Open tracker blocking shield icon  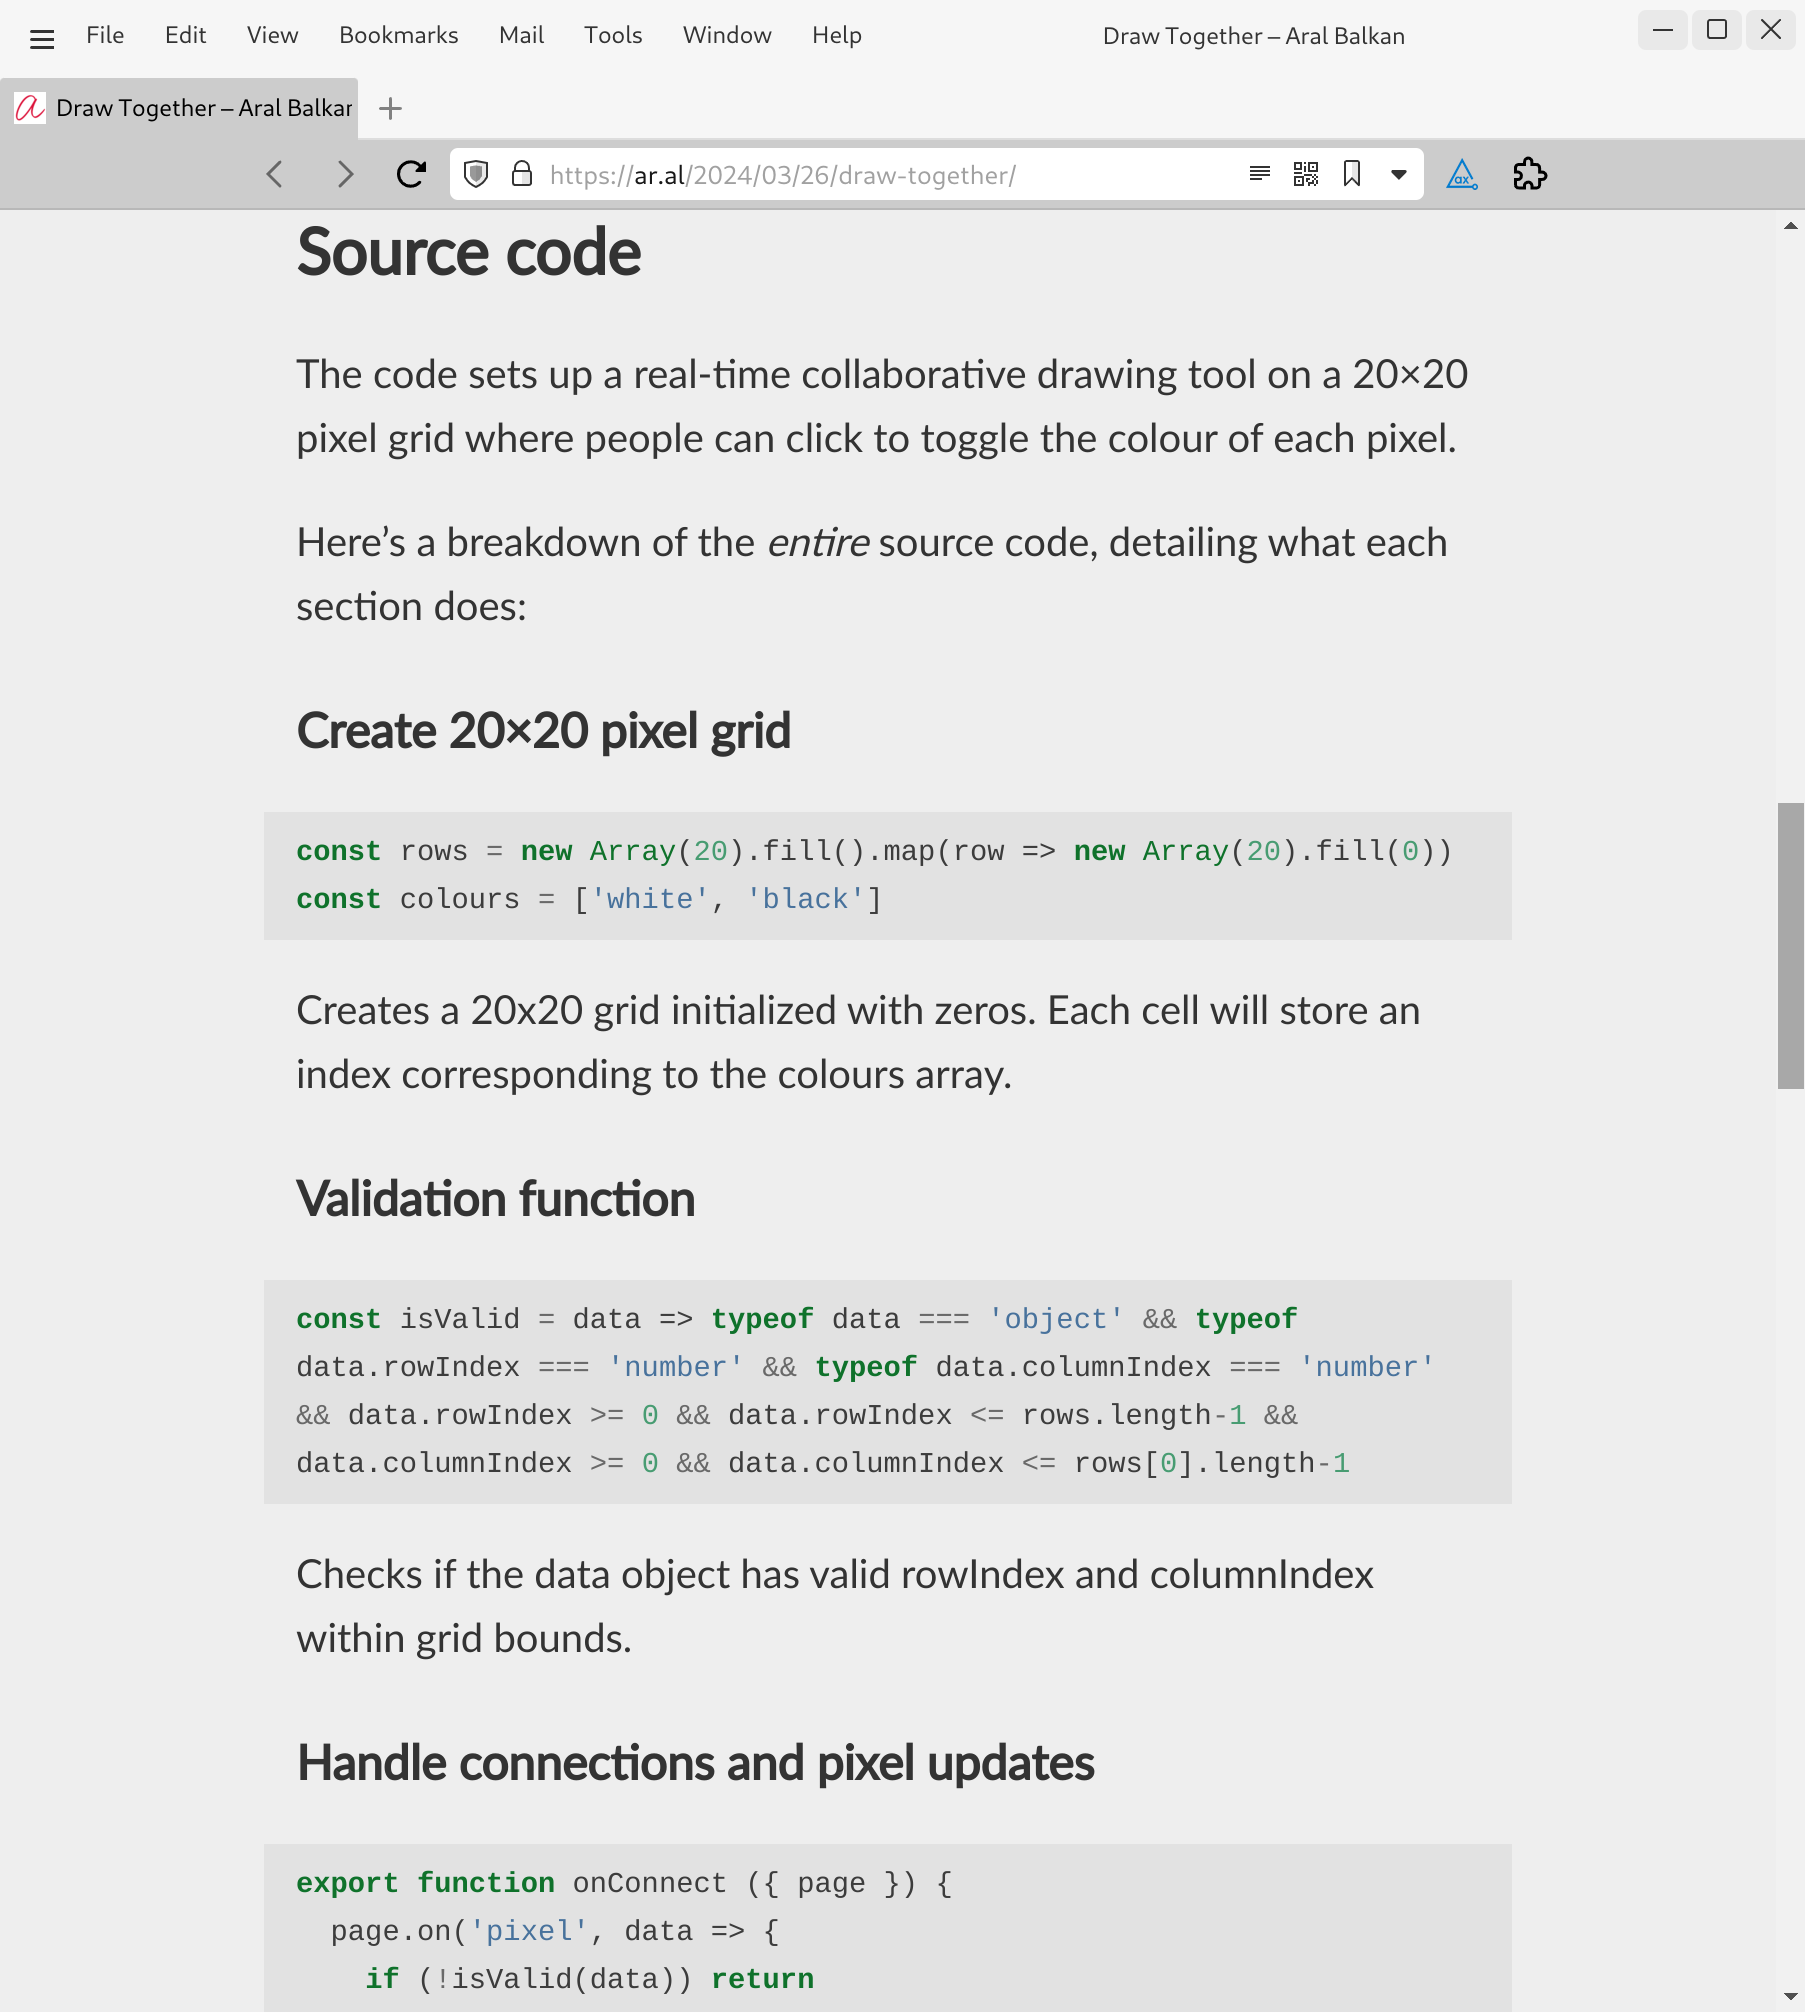pos(477,175)
